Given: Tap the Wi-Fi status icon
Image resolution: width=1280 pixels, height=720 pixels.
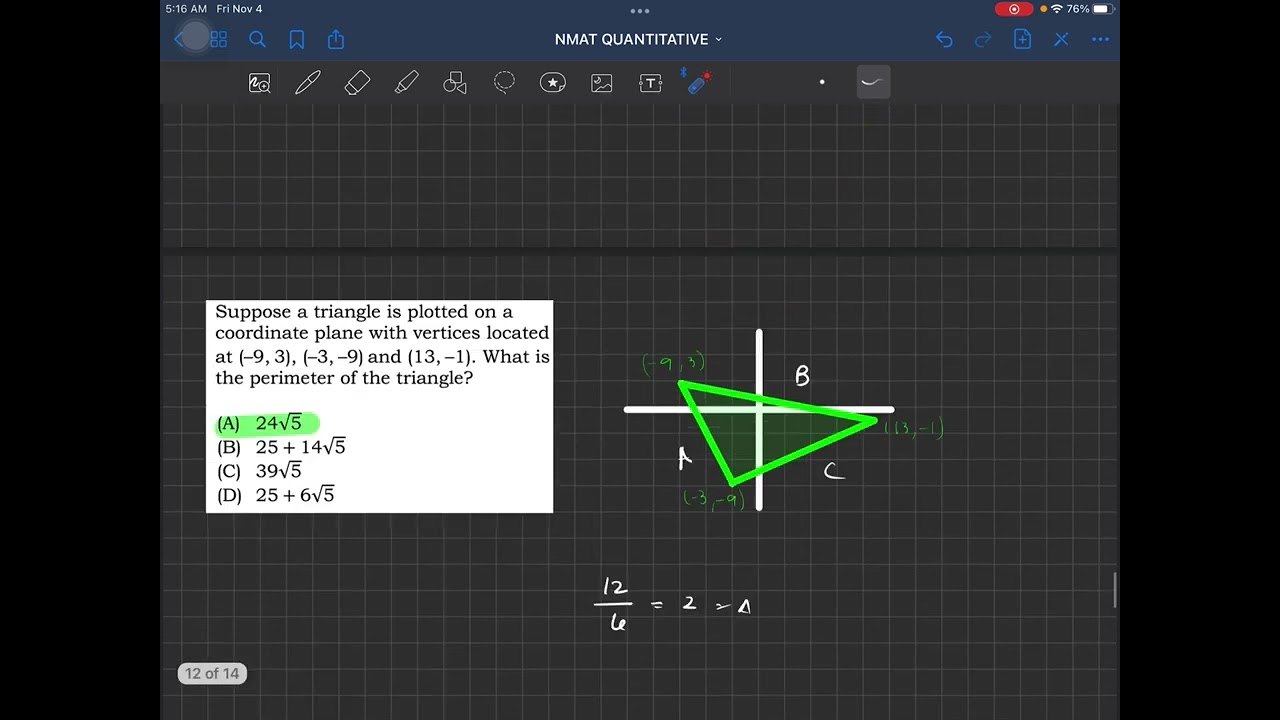Looking at the screenshot, I should (x=1056, y=9).
